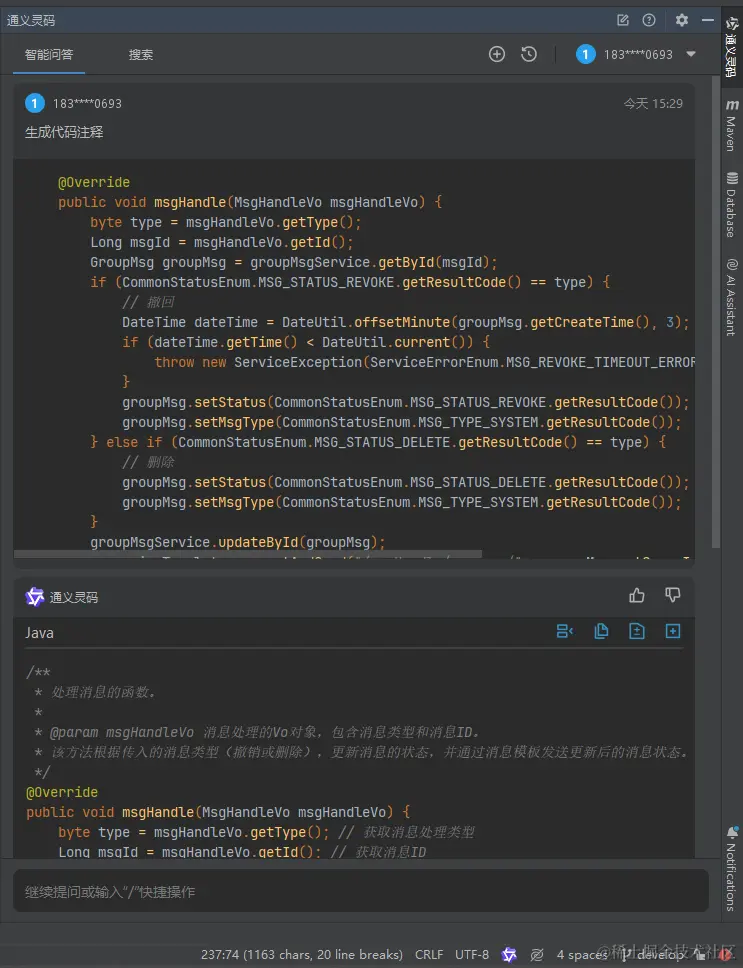Viewport: 743px width, 968px height.
Task: Click the insert code at cursor icon
Action: click(565, 631)
